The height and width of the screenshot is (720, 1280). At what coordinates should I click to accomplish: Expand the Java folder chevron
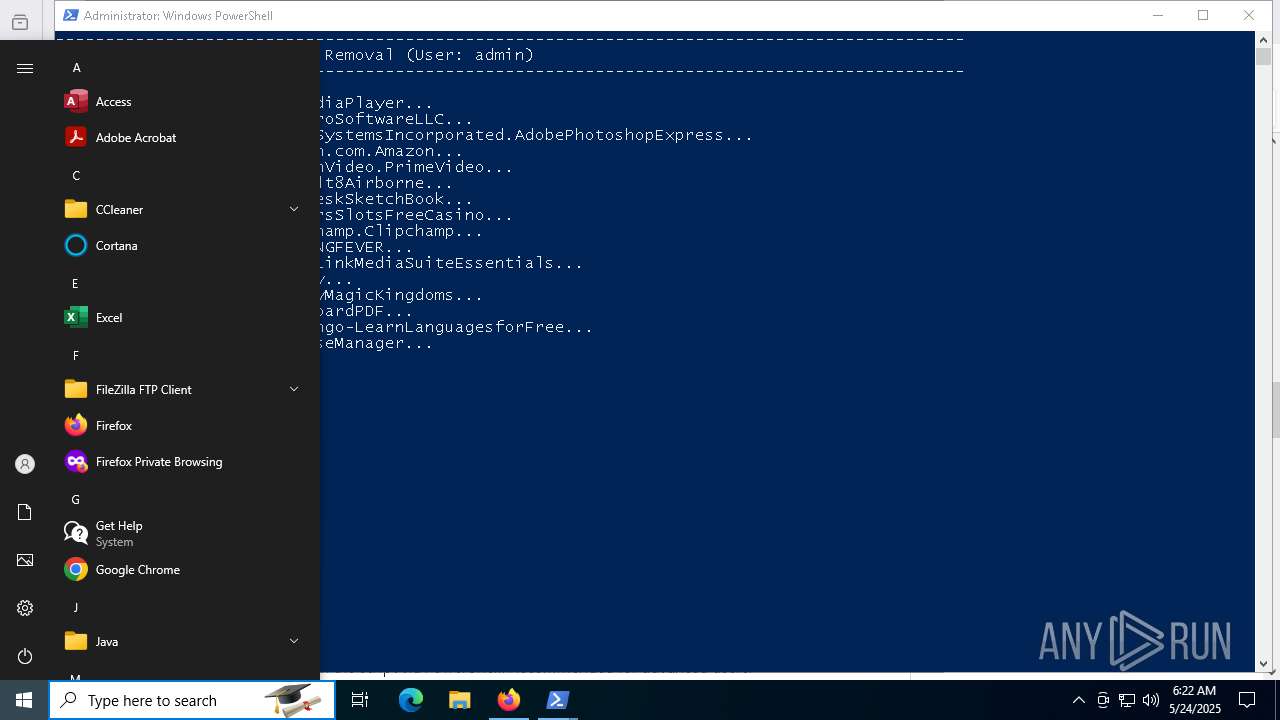[294, 641]
